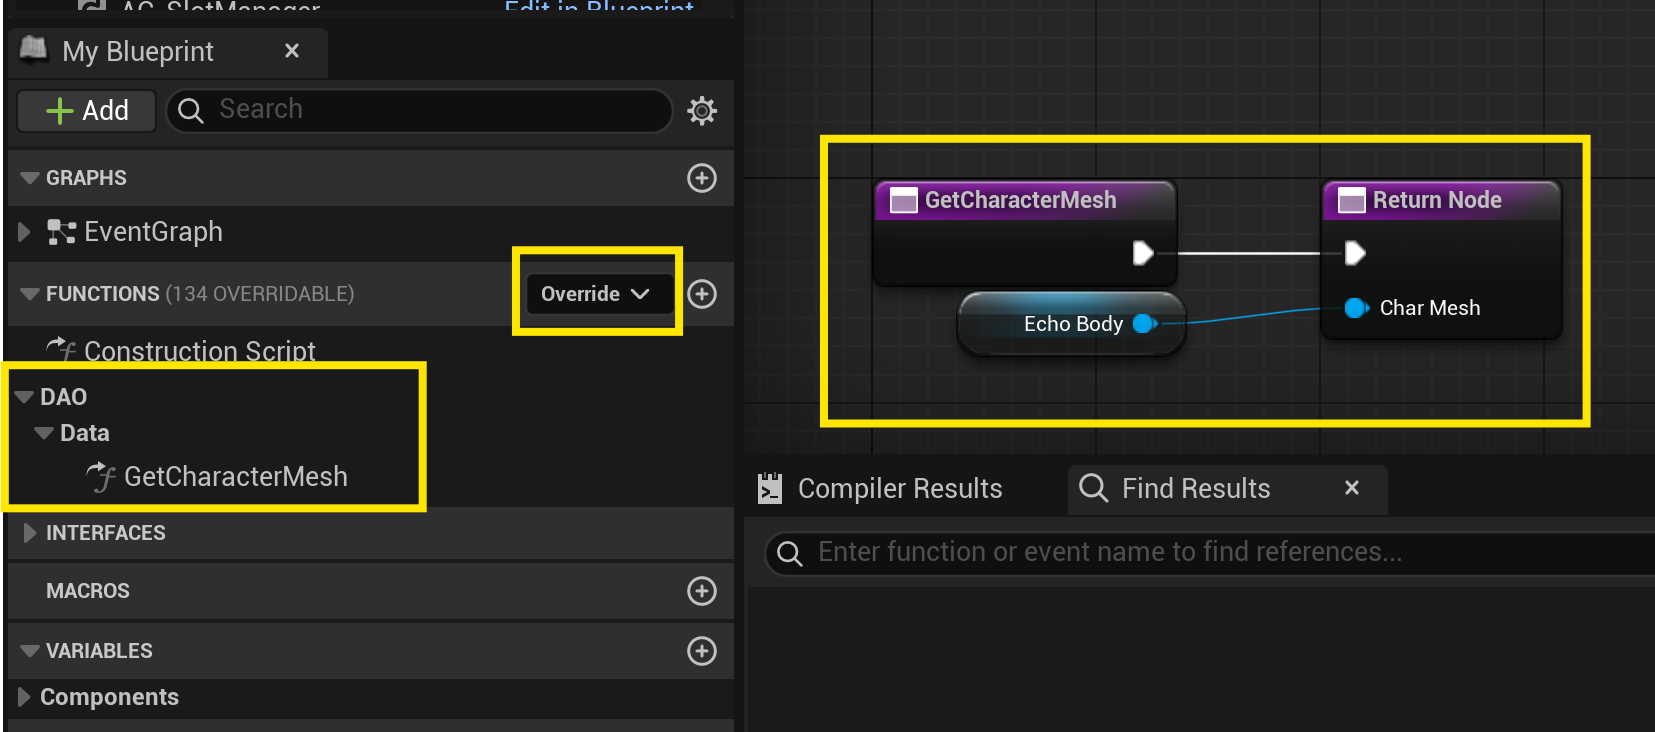Collapse the Data subcategory

click(x=44, y=433)
